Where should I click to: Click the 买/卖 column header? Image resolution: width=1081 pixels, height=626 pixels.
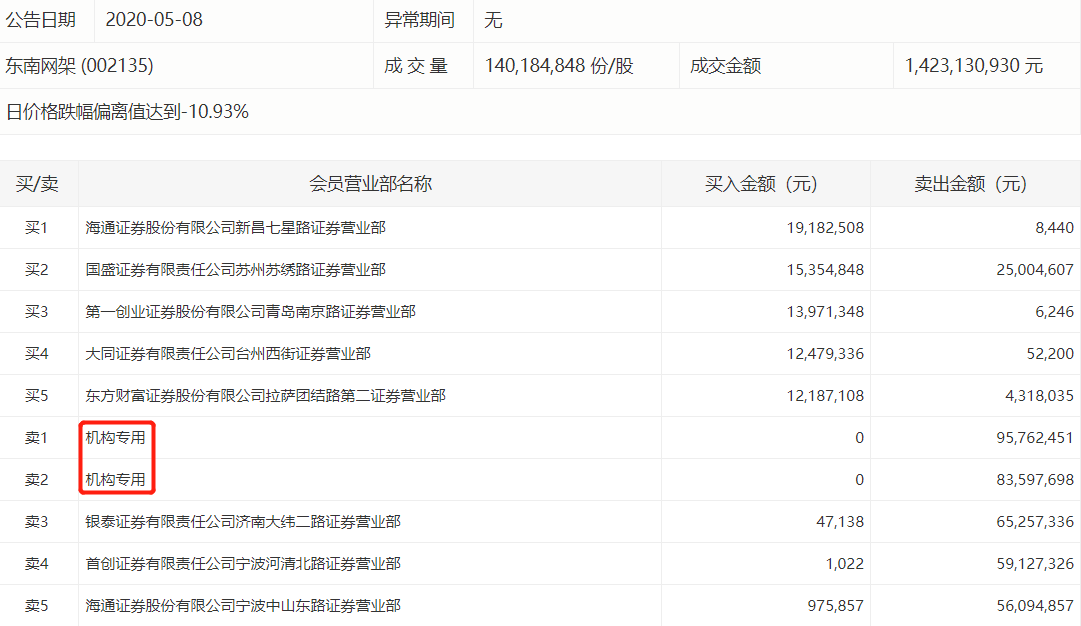[x=37, y=184]
